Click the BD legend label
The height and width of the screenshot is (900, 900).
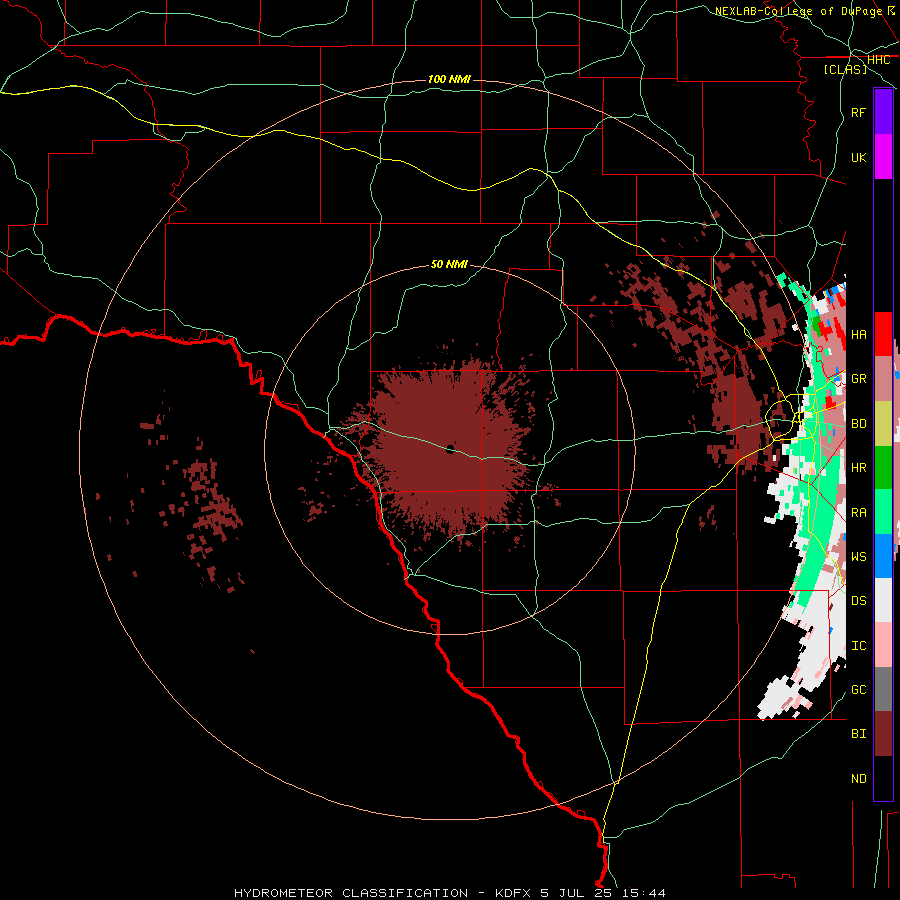tap(858, 424)
